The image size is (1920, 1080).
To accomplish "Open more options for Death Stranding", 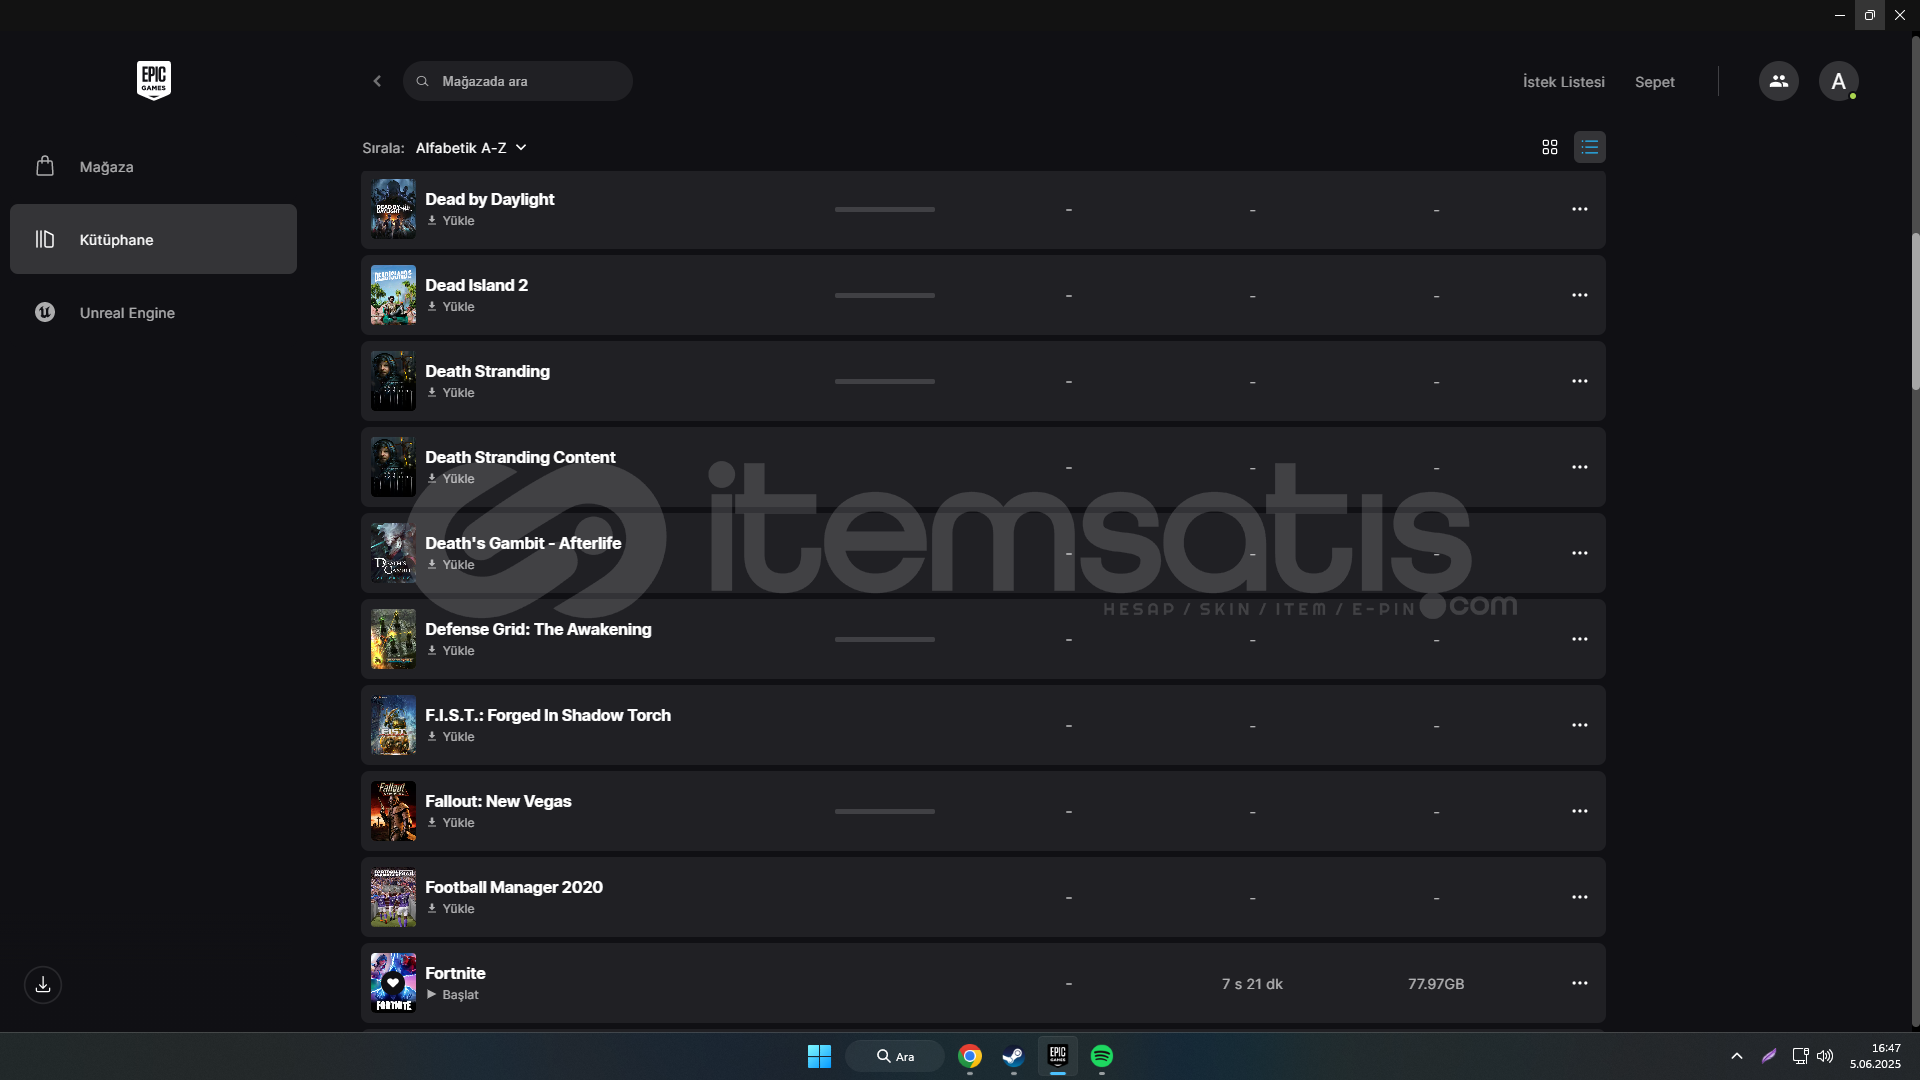I will tap(1580, 381).
